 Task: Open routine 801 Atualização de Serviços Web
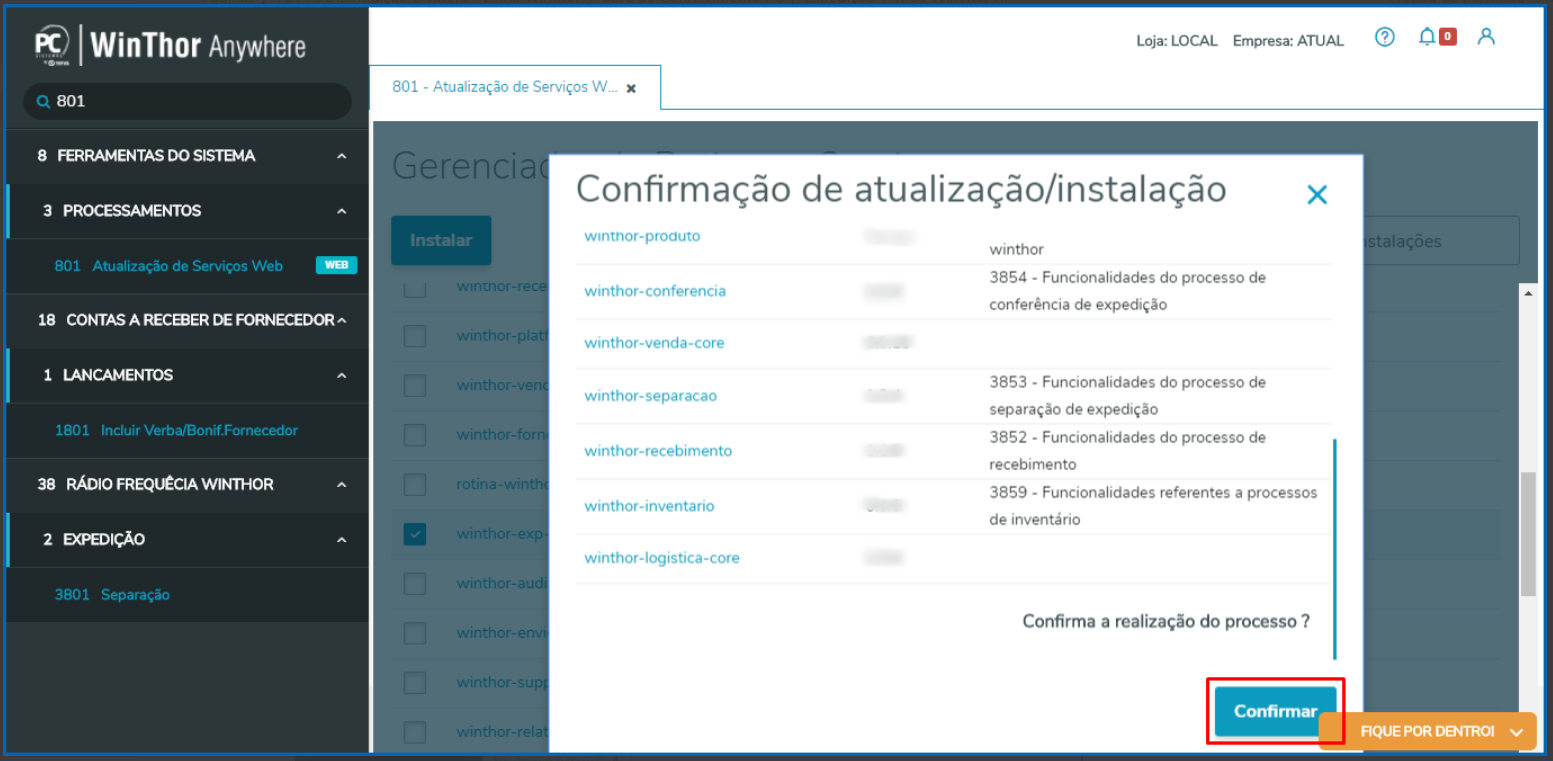[x=187, y=266]
